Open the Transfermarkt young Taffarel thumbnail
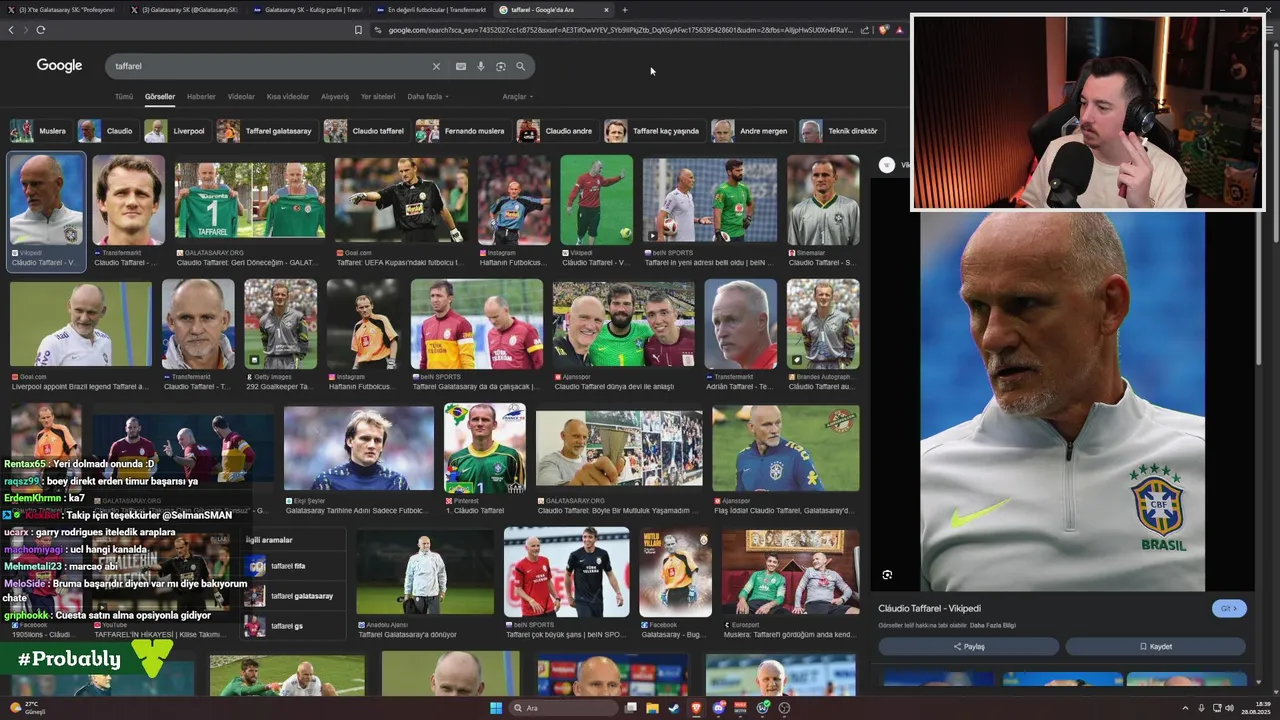This screenshot has width=1280, height=720. click(x=128, y=200)
